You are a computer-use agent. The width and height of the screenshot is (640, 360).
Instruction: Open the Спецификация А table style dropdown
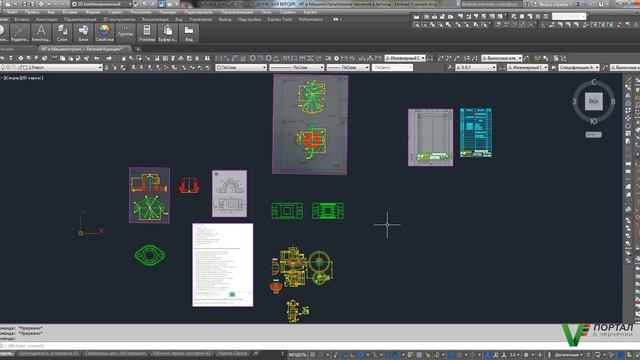579,67
